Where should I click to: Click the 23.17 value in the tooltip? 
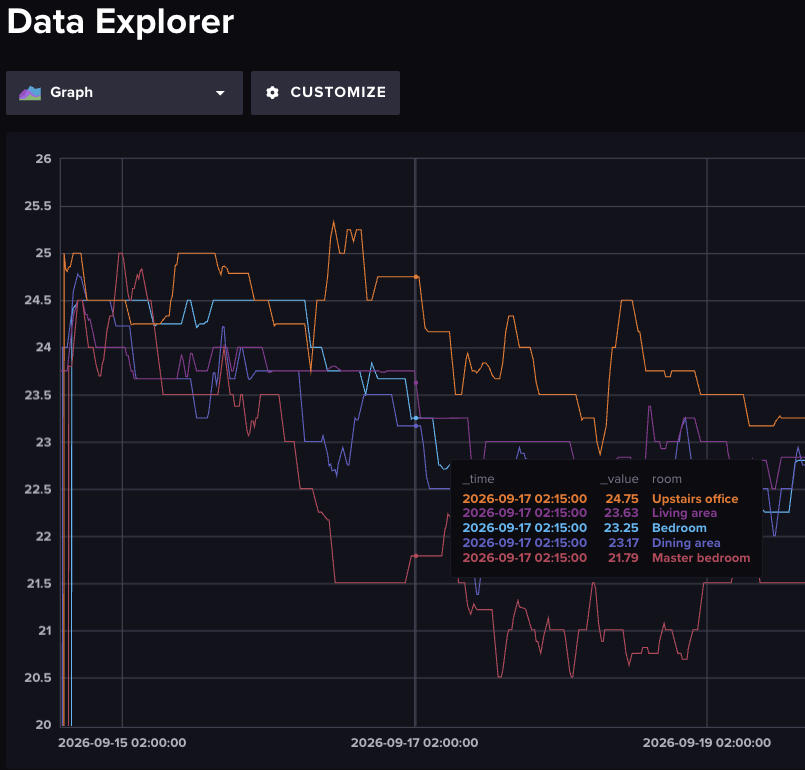tap(623, 543)
